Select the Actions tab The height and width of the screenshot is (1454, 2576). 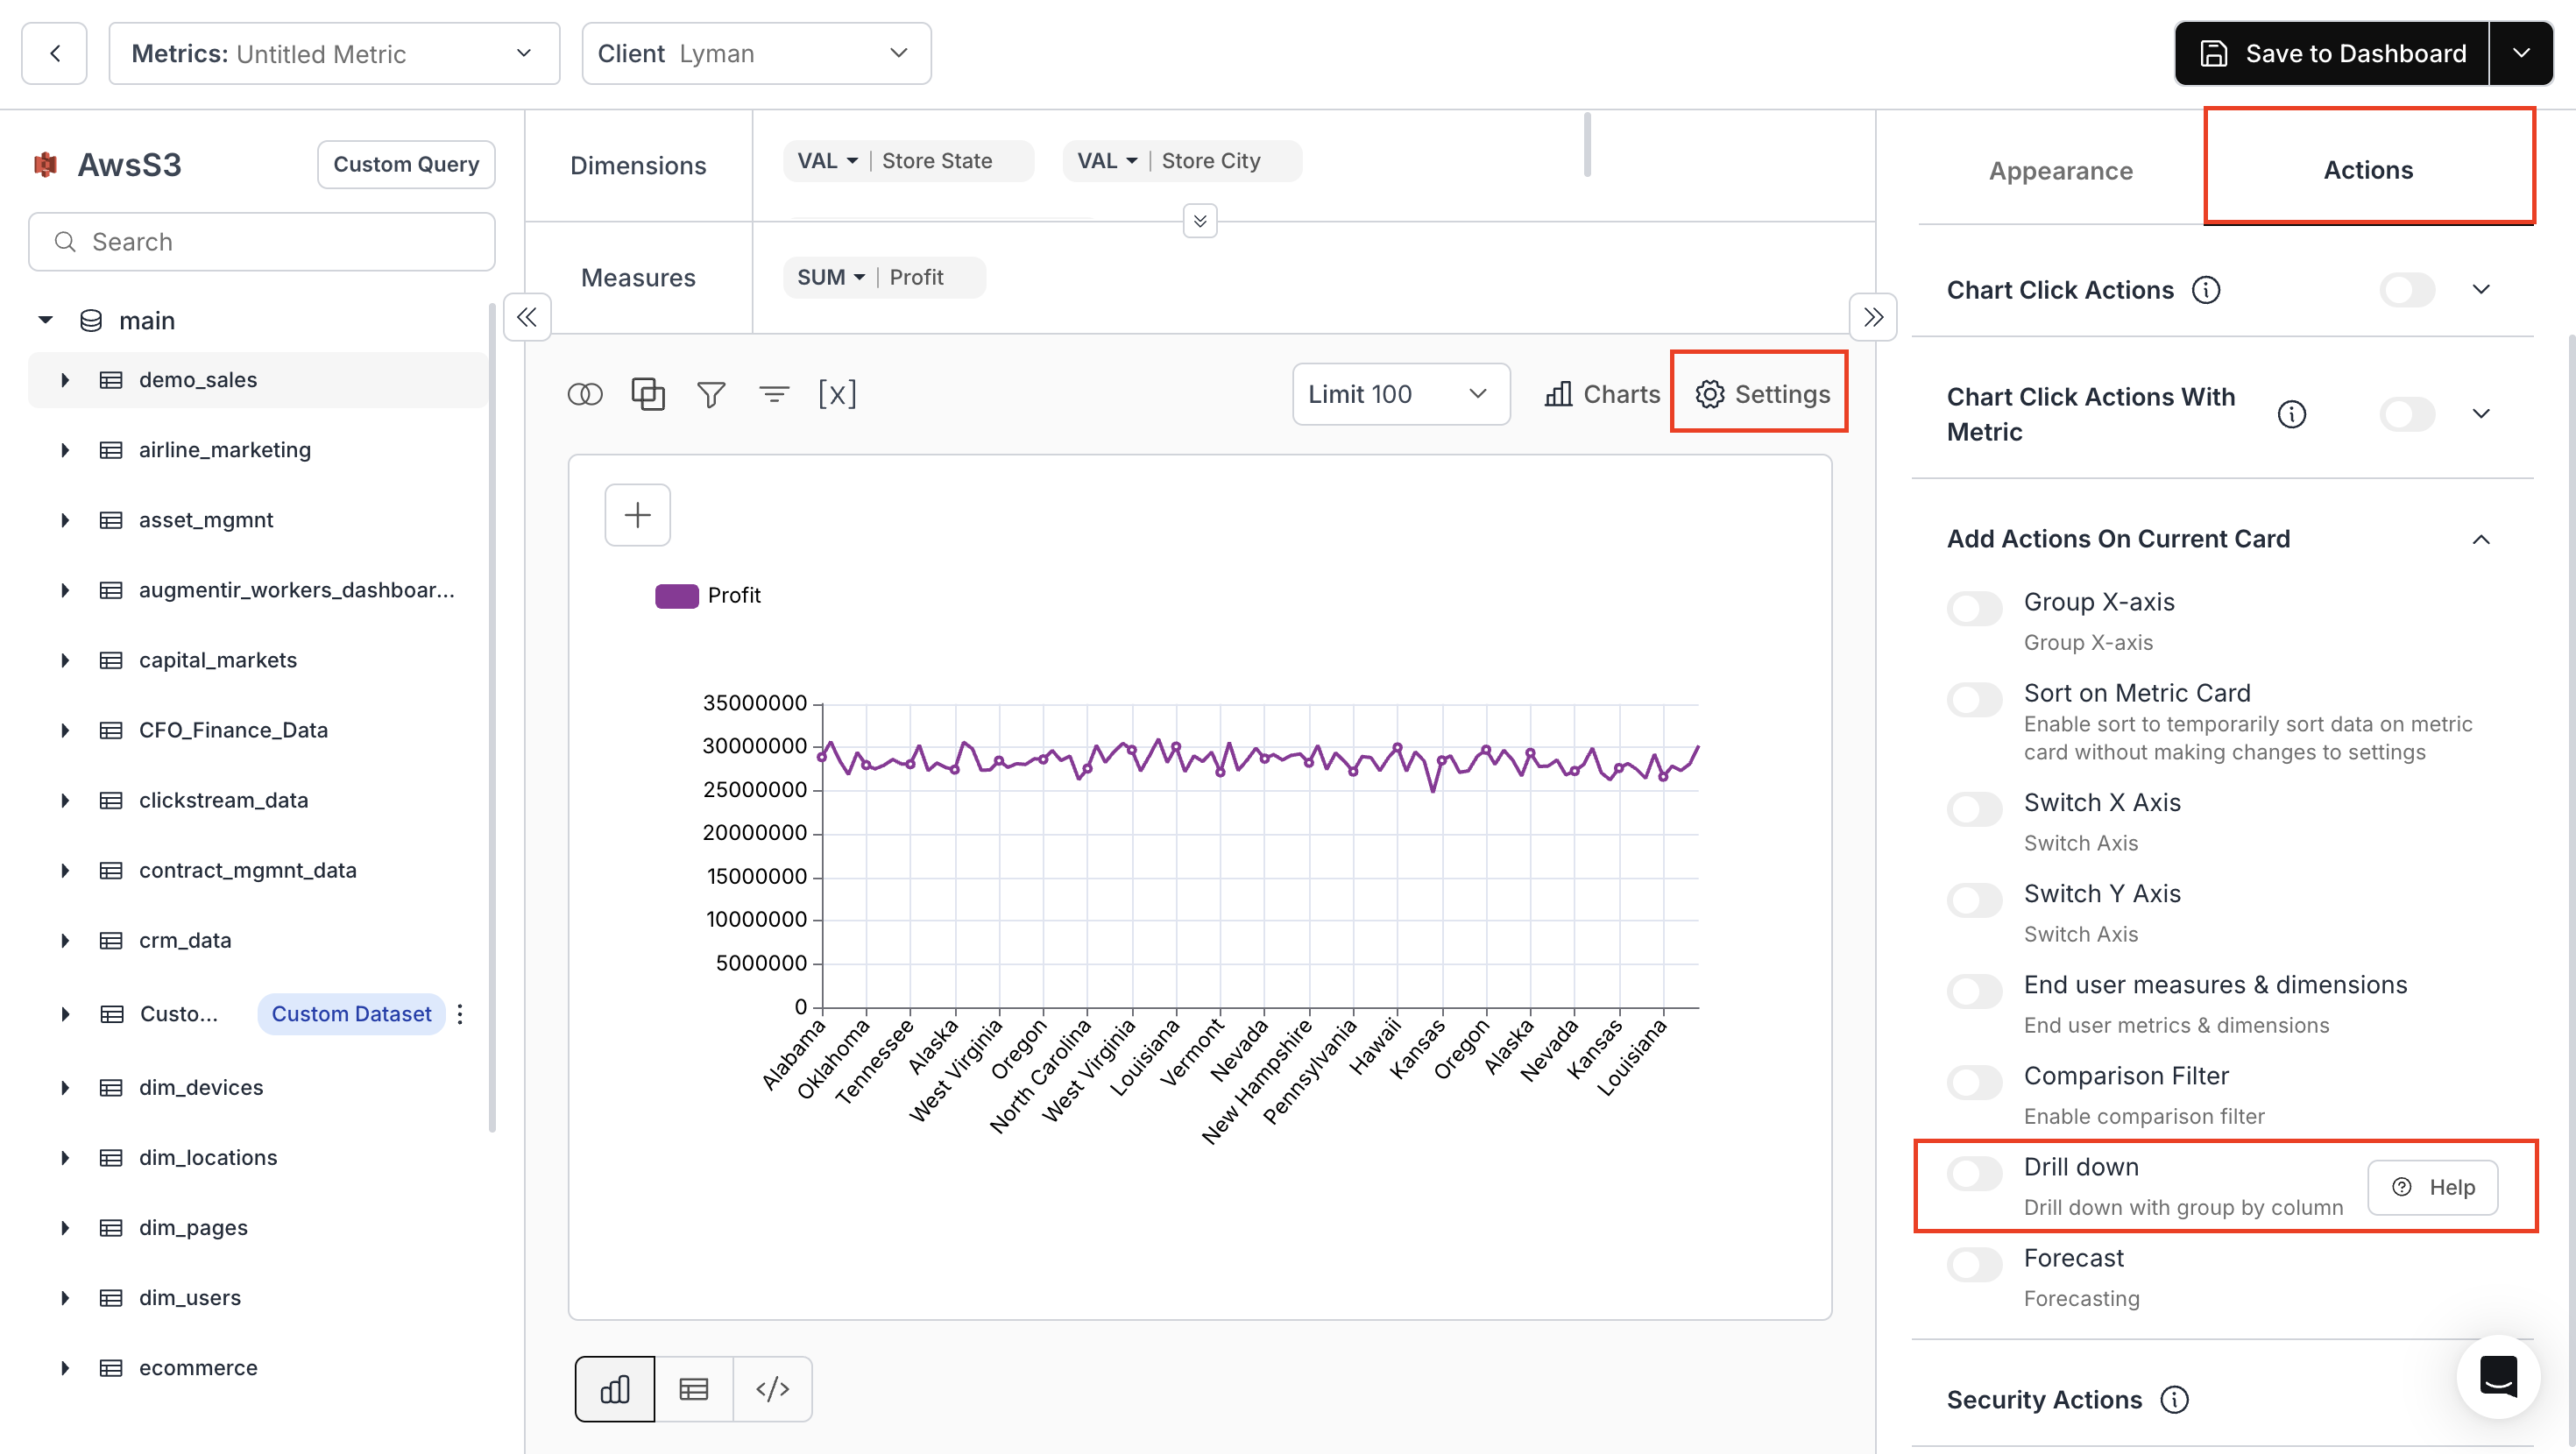2367,170
